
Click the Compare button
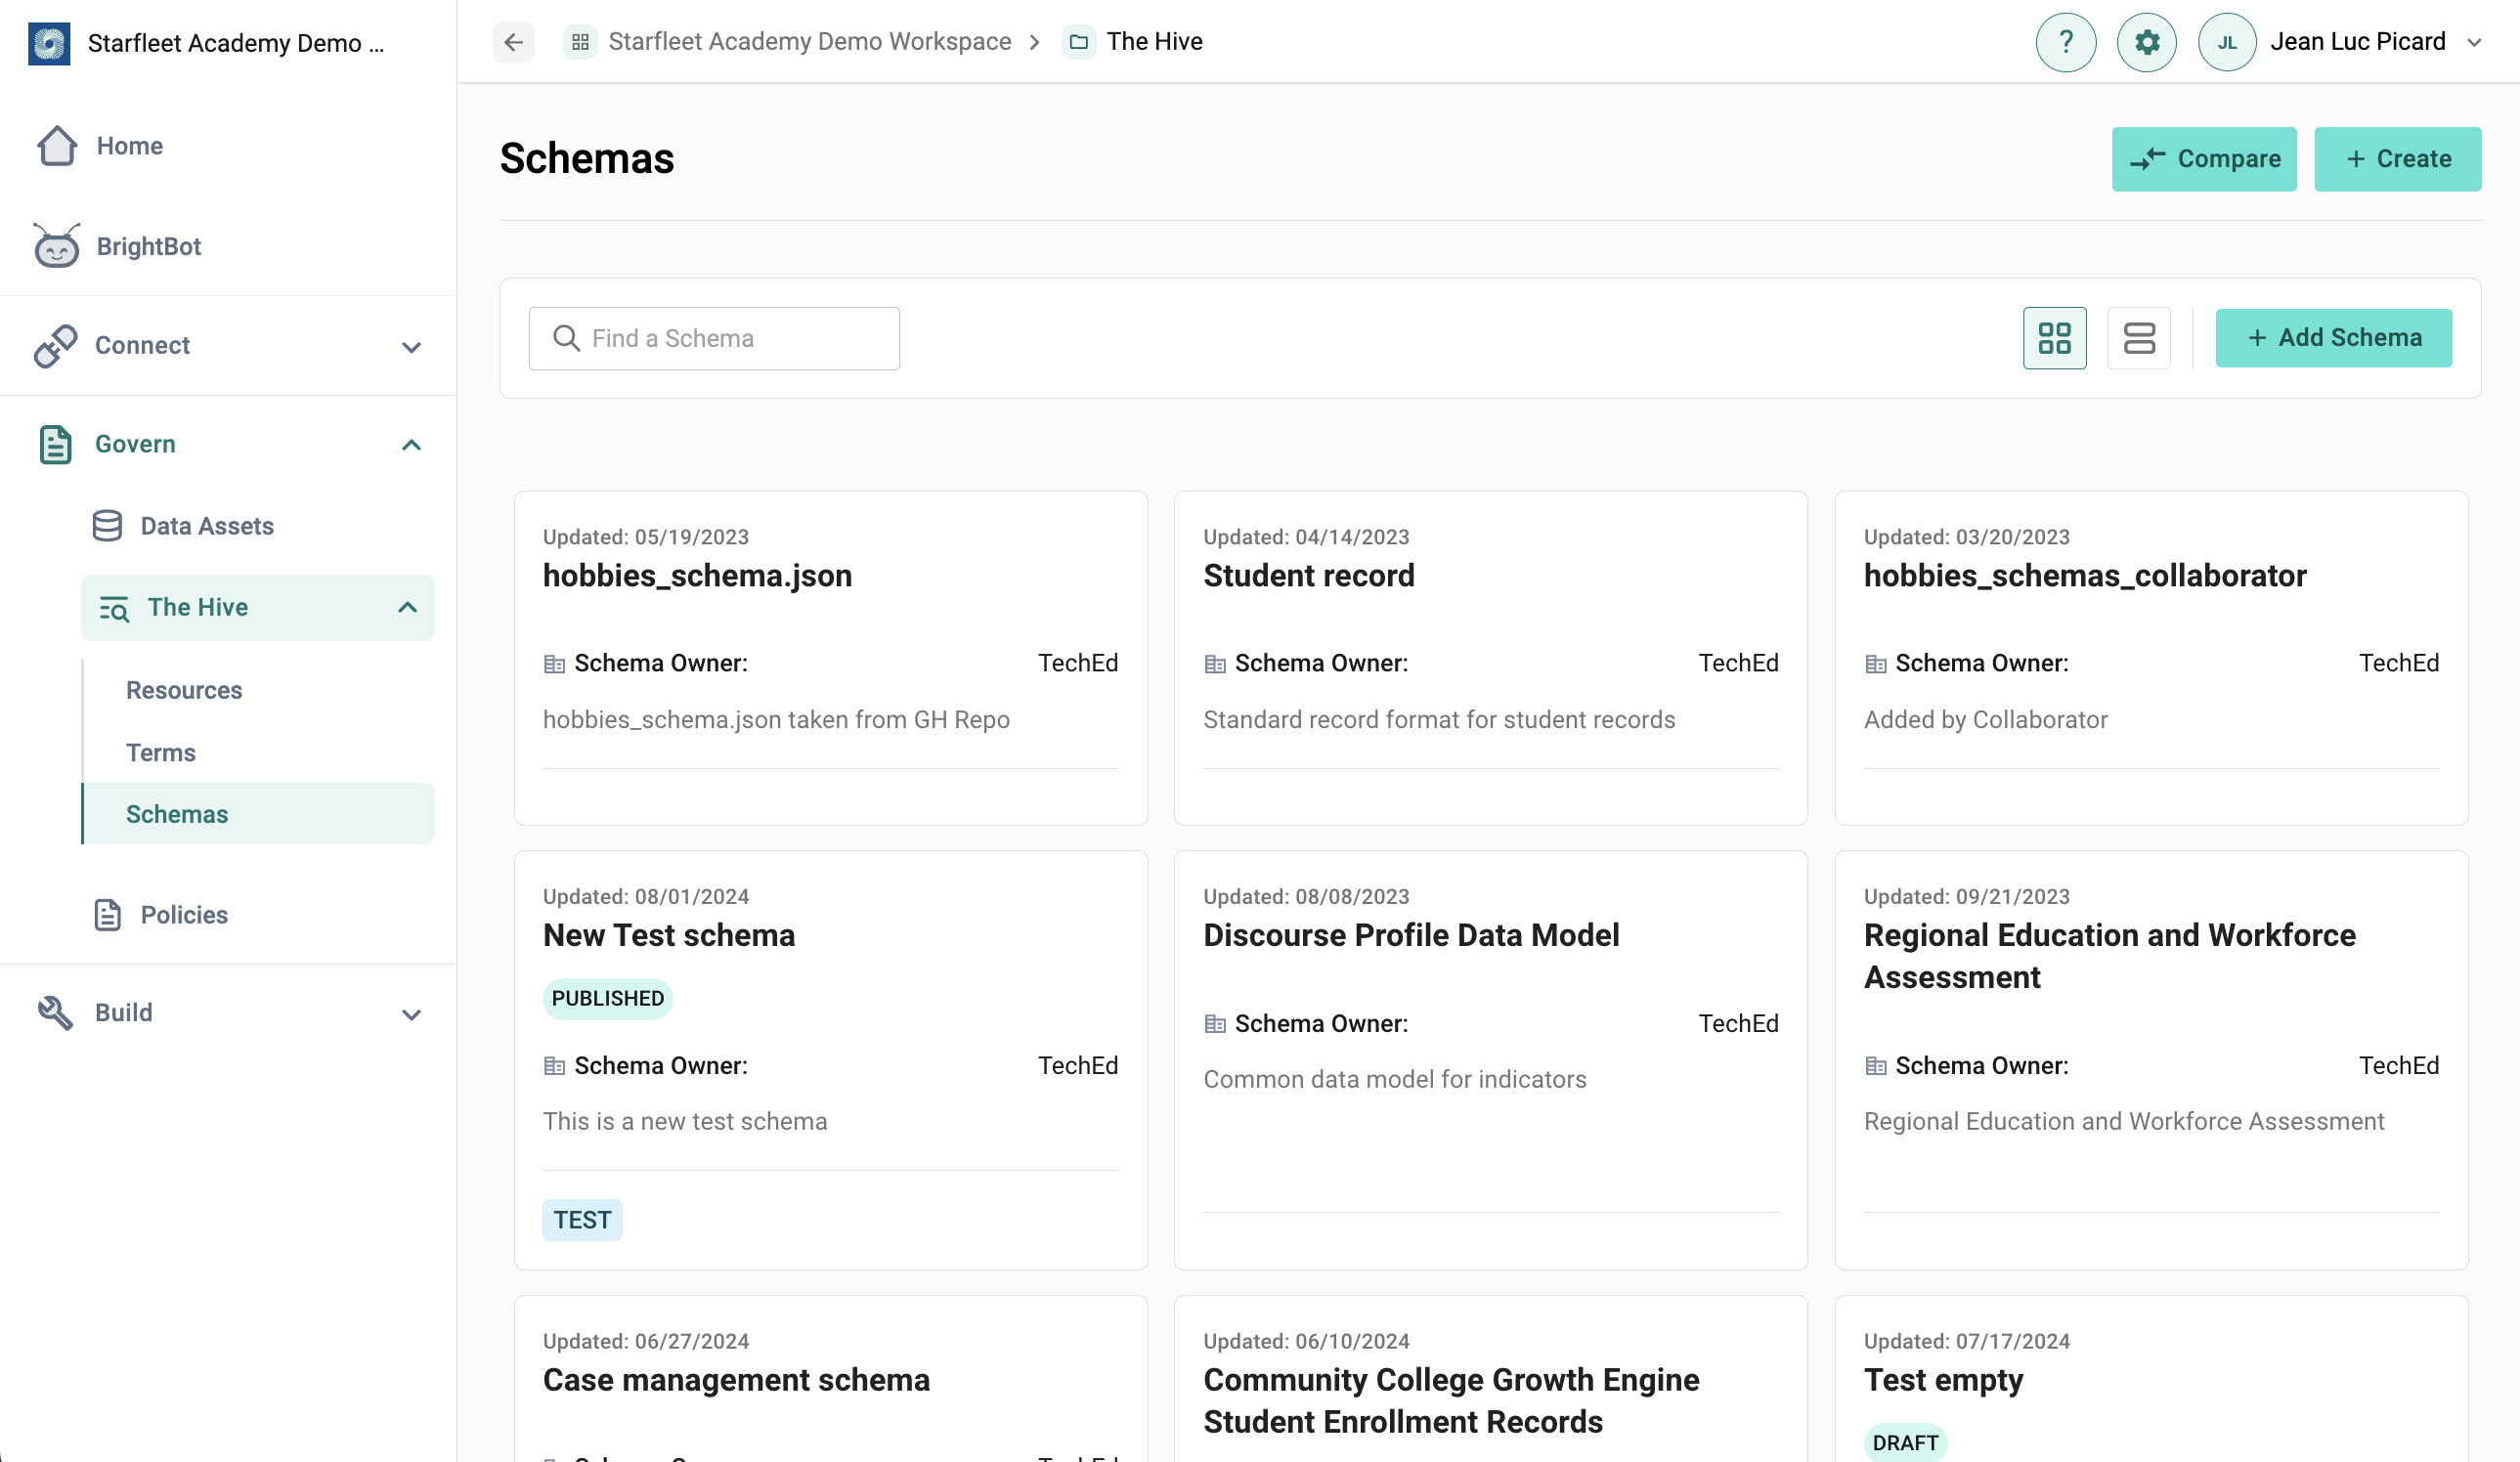pyautogui.click(x=2204, y=159)
